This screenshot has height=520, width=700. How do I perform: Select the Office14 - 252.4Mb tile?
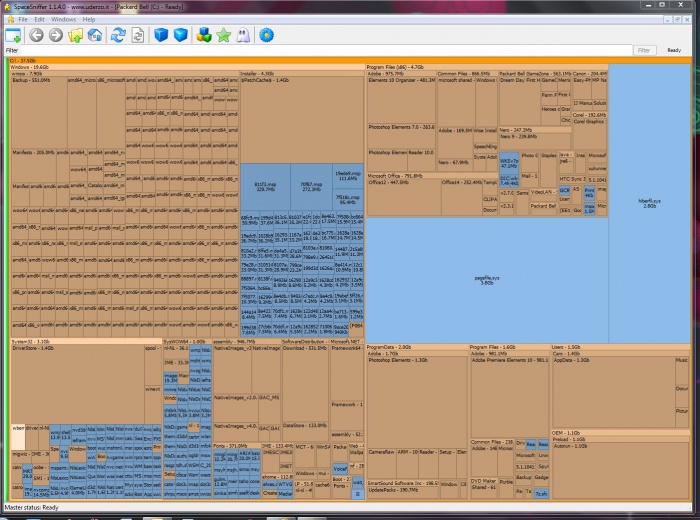pyautogui.click(x=462, y=197)
